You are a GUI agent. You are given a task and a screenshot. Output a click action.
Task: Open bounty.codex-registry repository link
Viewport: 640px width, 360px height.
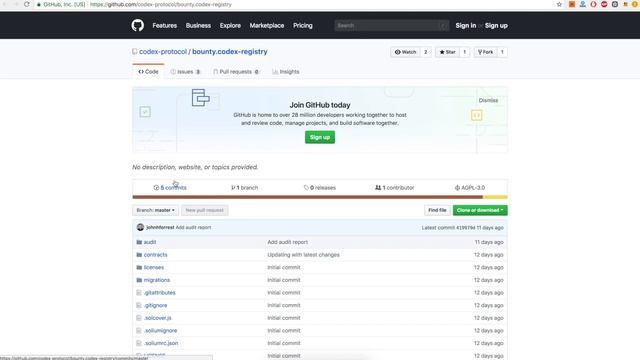(x=230, y=52)
